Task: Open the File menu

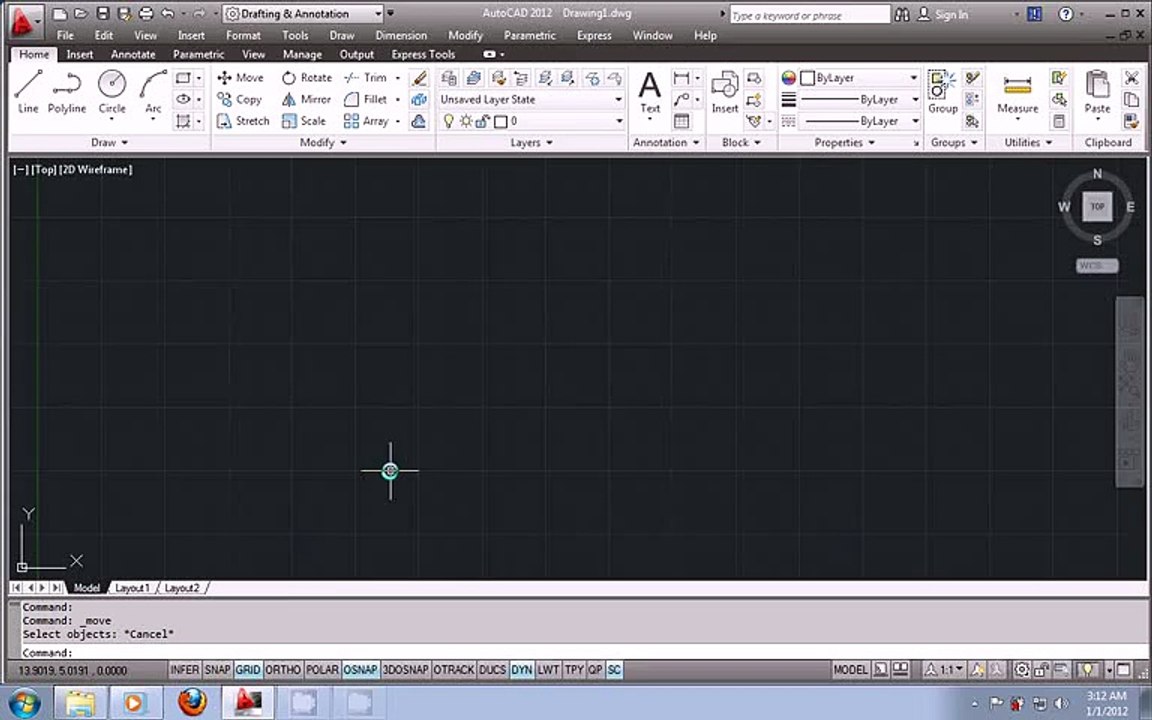Action: point(65,35)
